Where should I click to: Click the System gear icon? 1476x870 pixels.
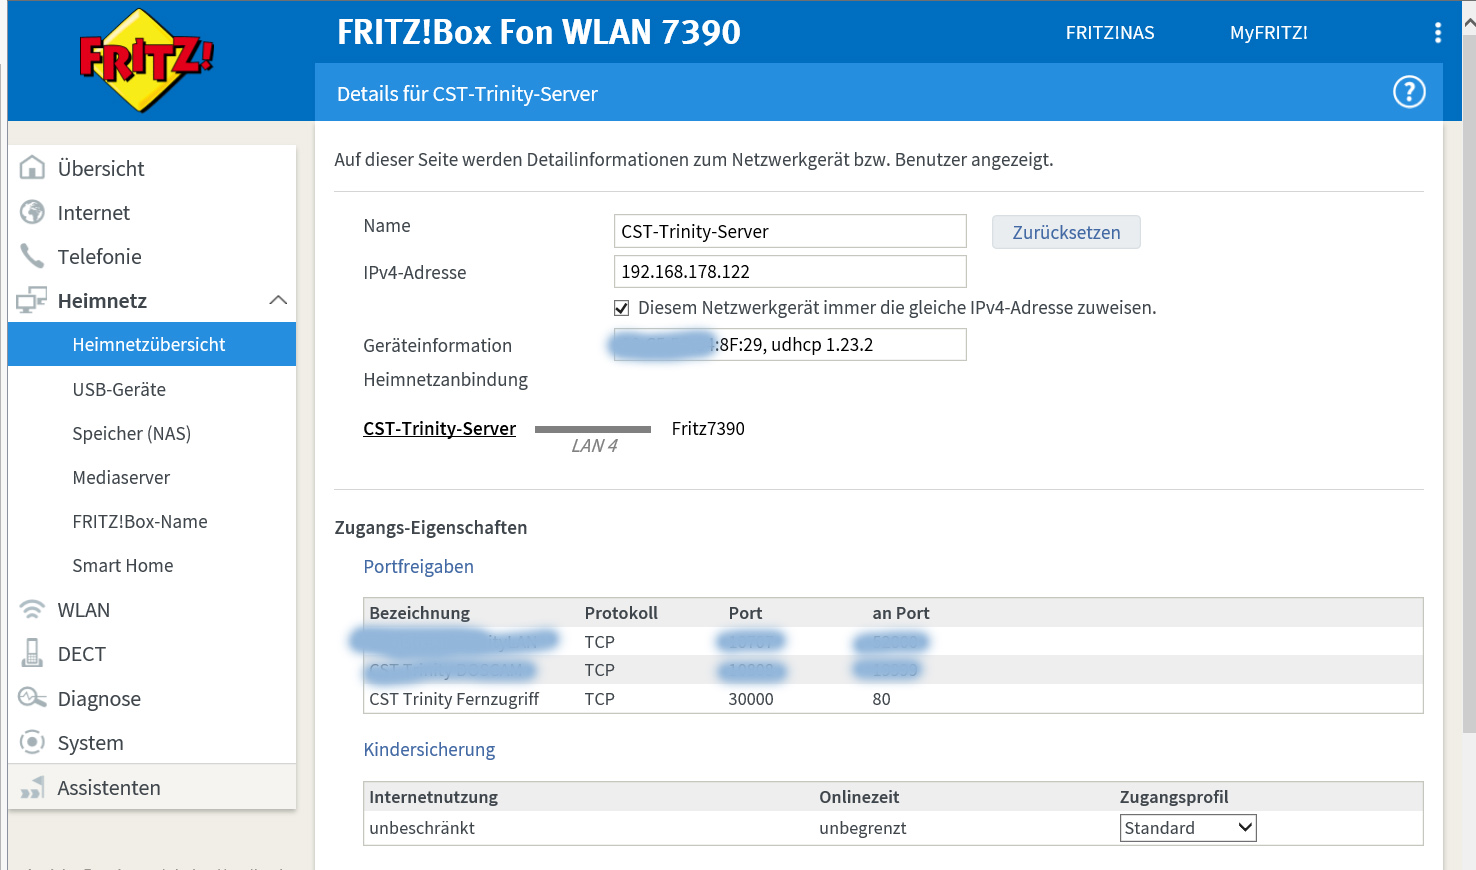pyautogui.click(x=32, y=742)
